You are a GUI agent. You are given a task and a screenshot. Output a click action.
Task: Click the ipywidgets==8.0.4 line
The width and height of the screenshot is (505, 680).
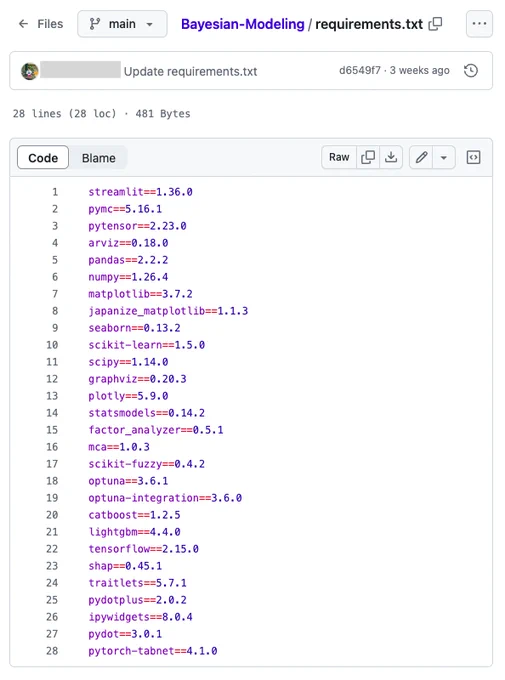tap(140, 617)
